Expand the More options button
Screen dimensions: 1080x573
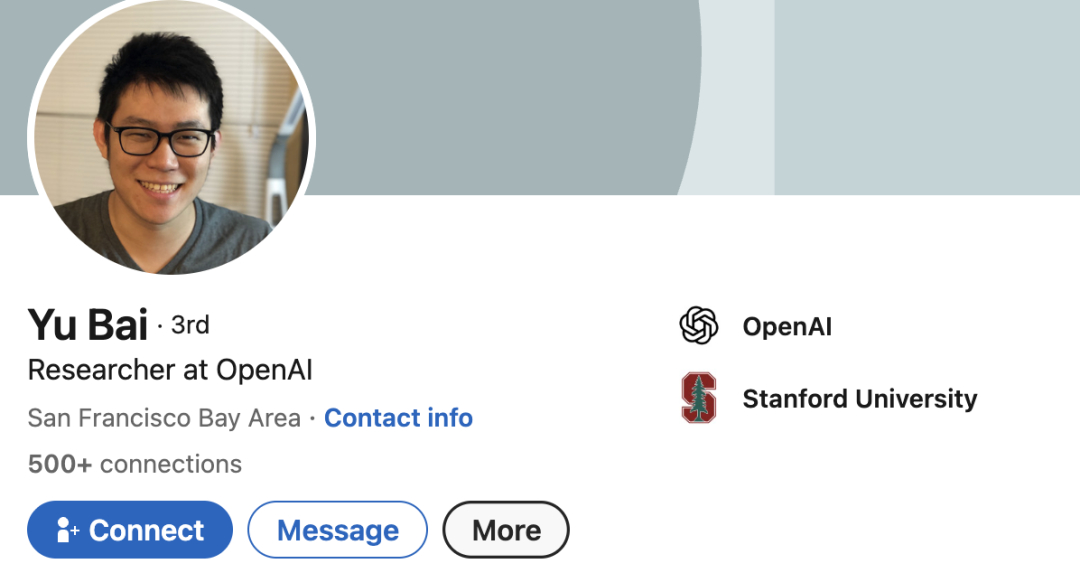click(x=506, y=530)
